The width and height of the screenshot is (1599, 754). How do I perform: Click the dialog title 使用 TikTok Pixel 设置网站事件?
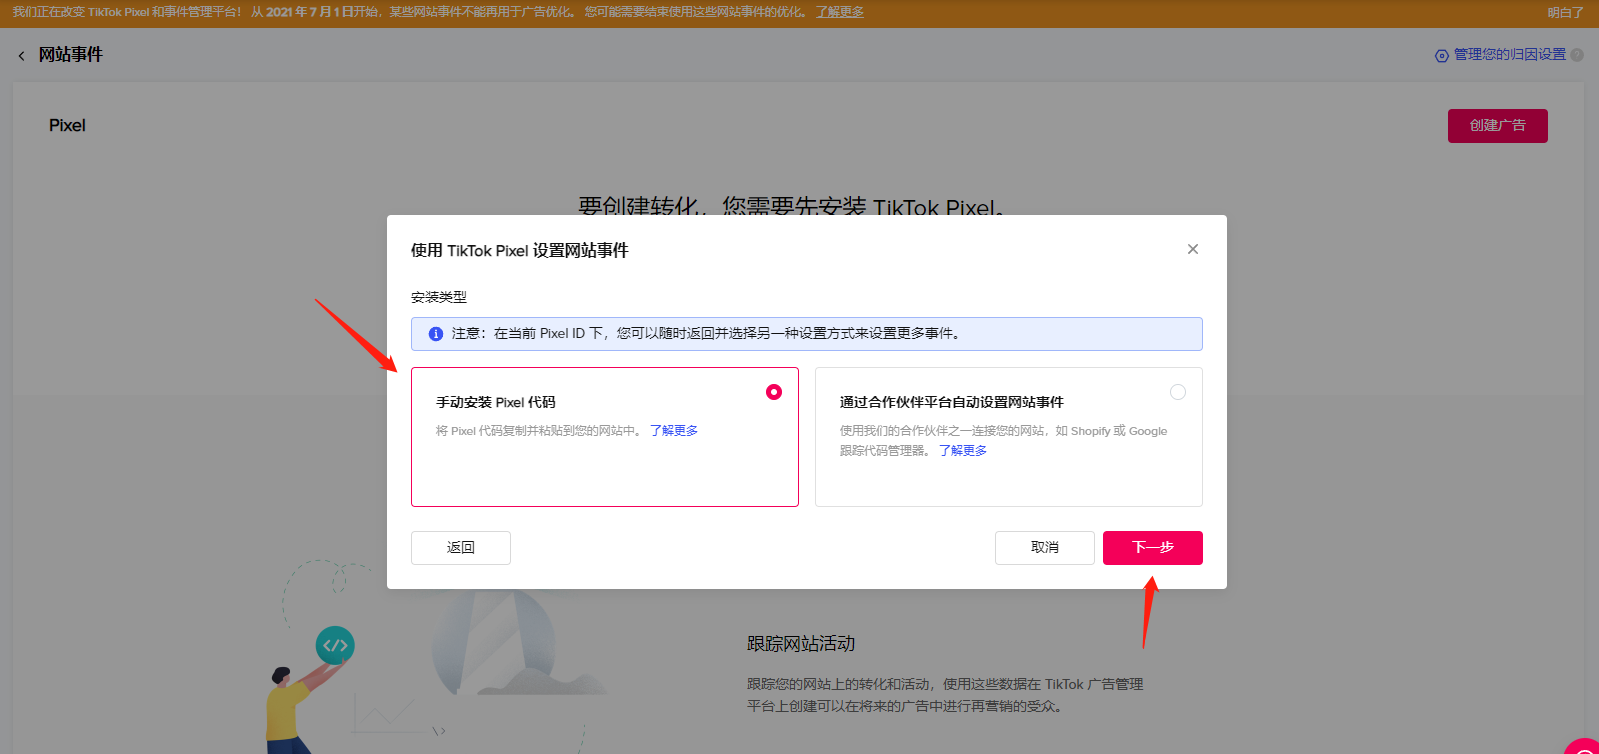[x=520, y=250]
